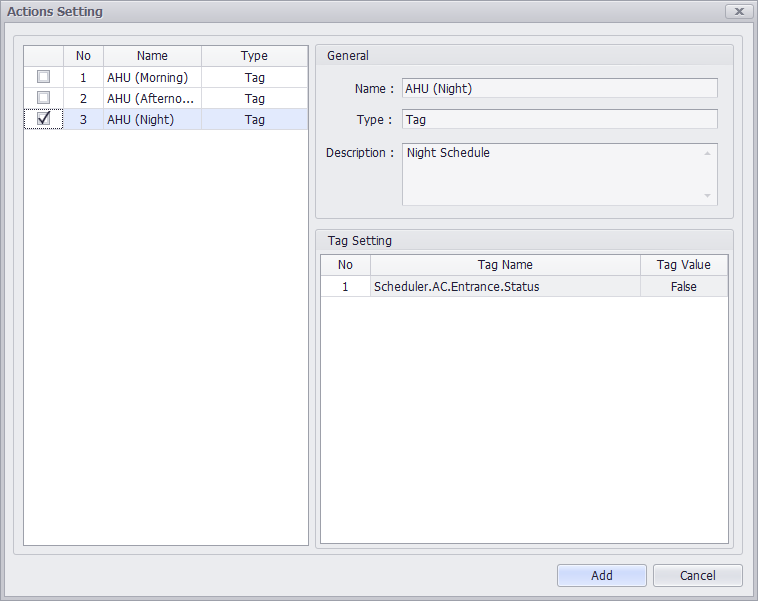The width and height of the screenshot is (758, 601).
Task: Check the AHU (Morning) checkbox
Action: pos(43,77)
